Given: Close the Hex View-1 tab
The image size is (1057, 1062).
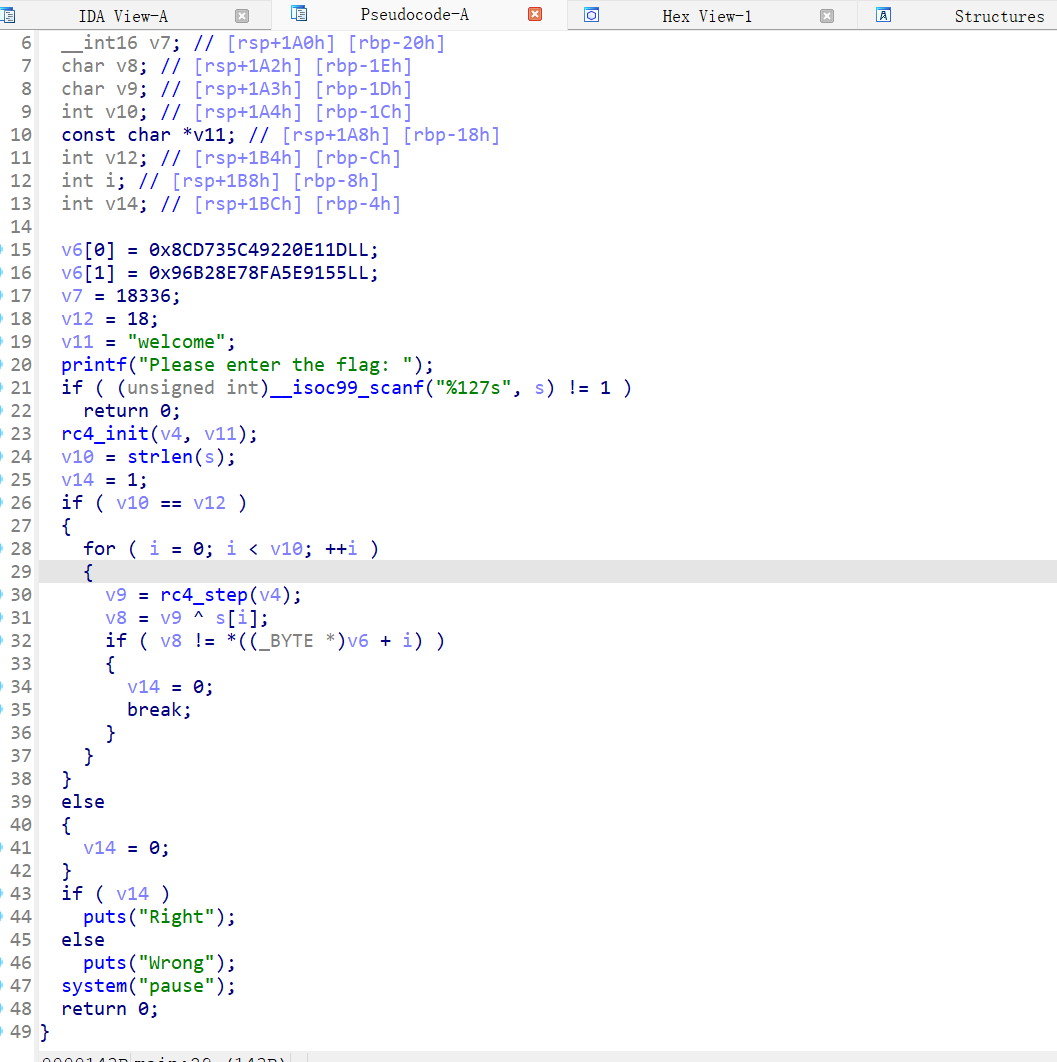Looking at the screenshot, I should click(826, 16).
